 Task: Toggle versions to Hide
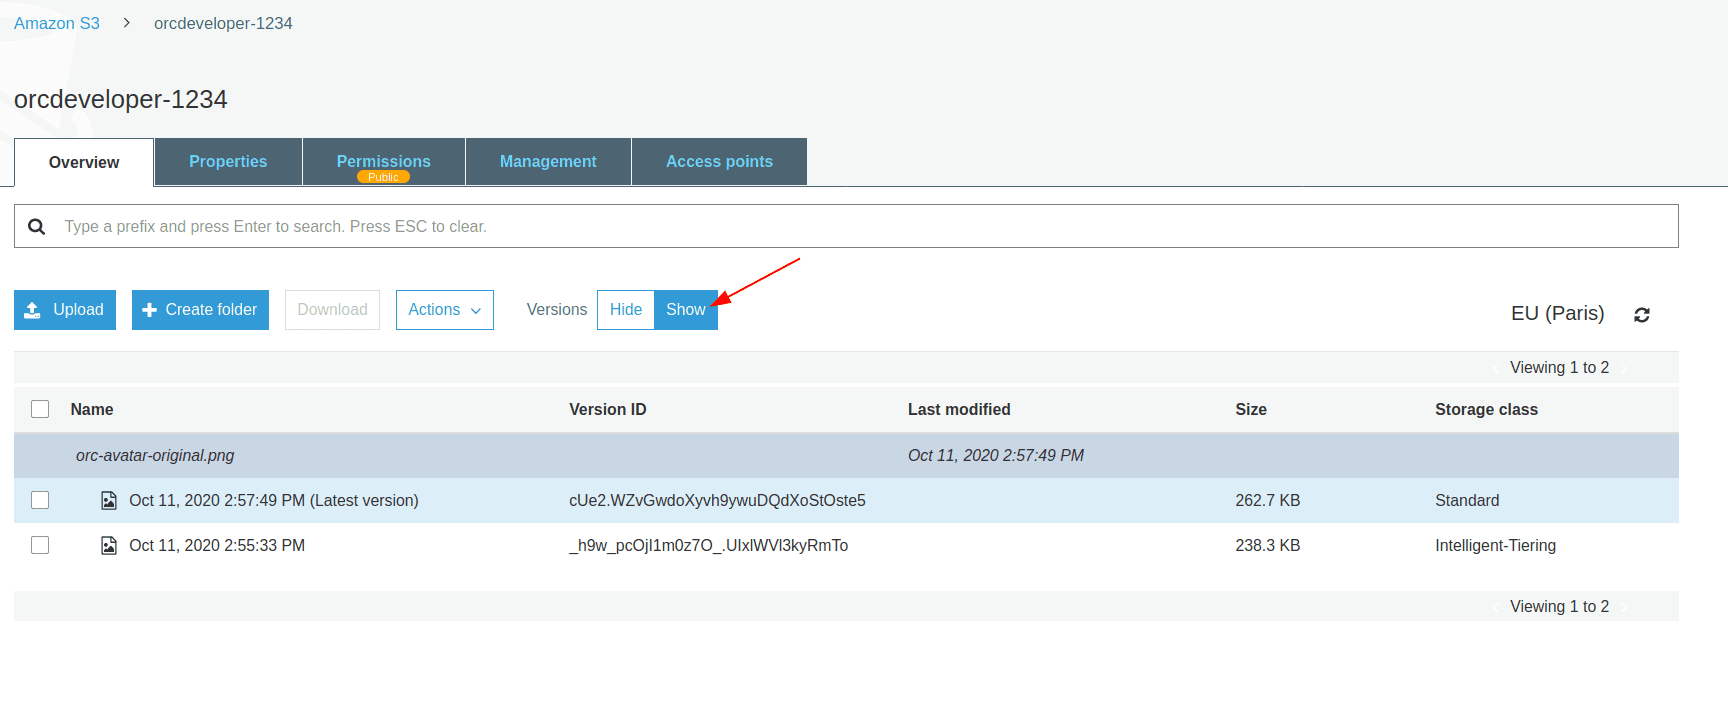point(626,310)
